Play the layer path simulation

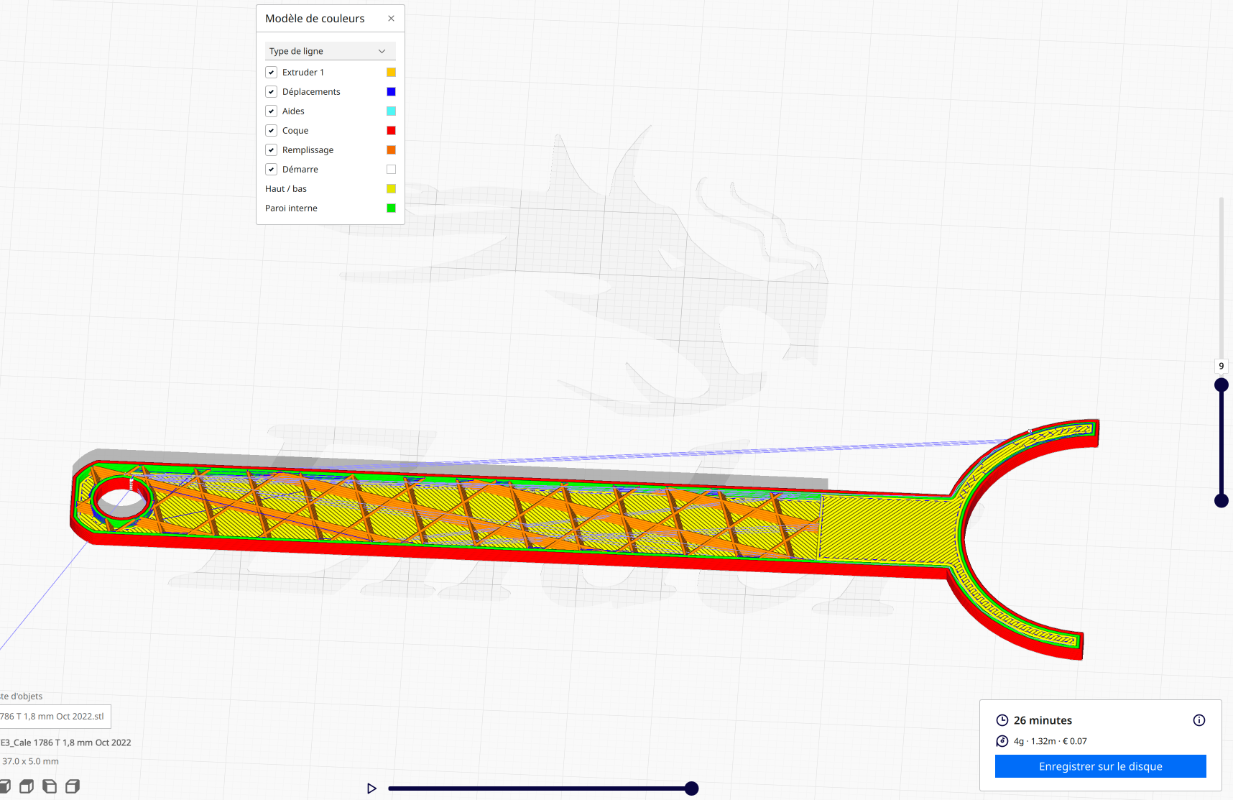(x=371, y=788)
